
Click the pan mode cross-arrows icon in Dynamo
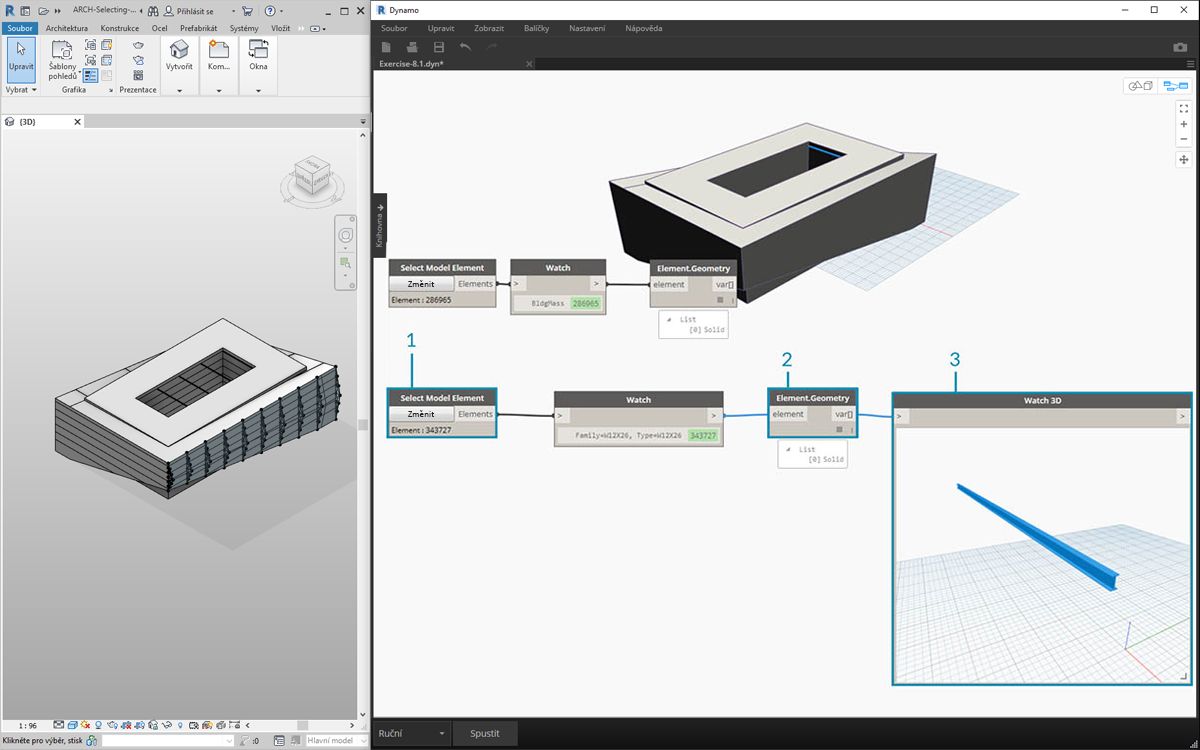click(x=1184, y=160)
